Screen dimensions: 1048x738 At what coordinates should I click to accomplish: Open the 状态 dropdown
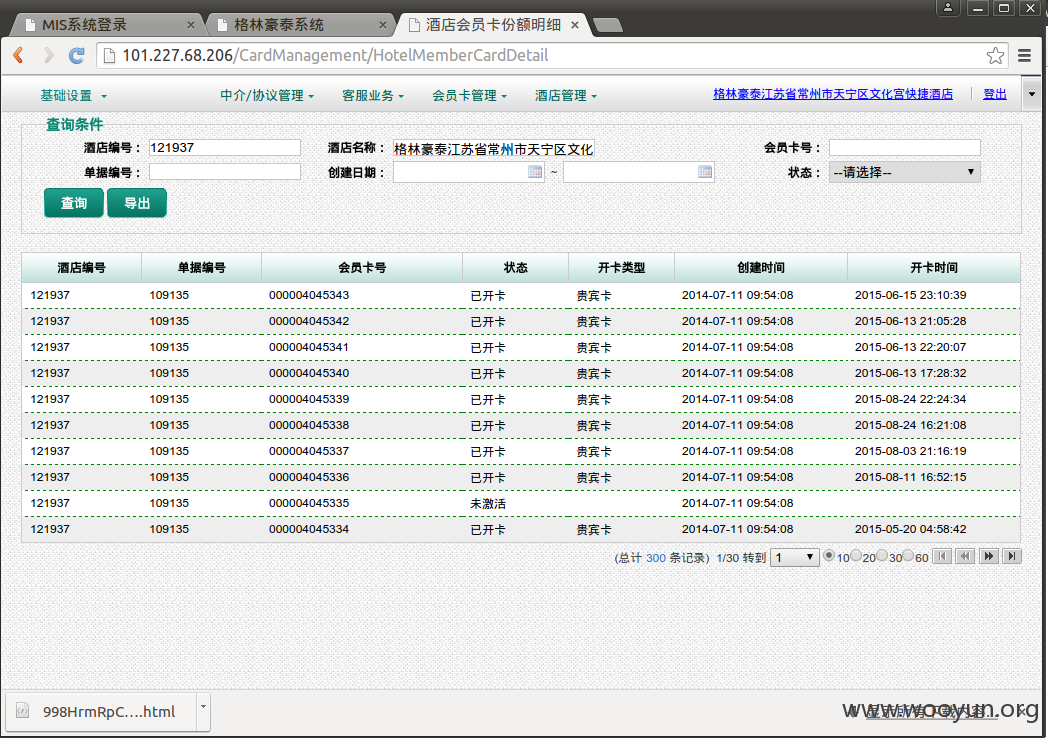point(904,172)
